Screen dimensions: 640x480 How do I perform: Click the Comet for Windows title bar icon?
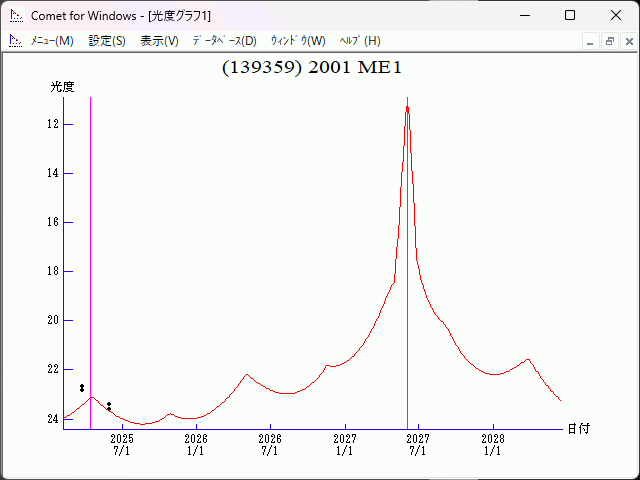(x=15, y=16)
